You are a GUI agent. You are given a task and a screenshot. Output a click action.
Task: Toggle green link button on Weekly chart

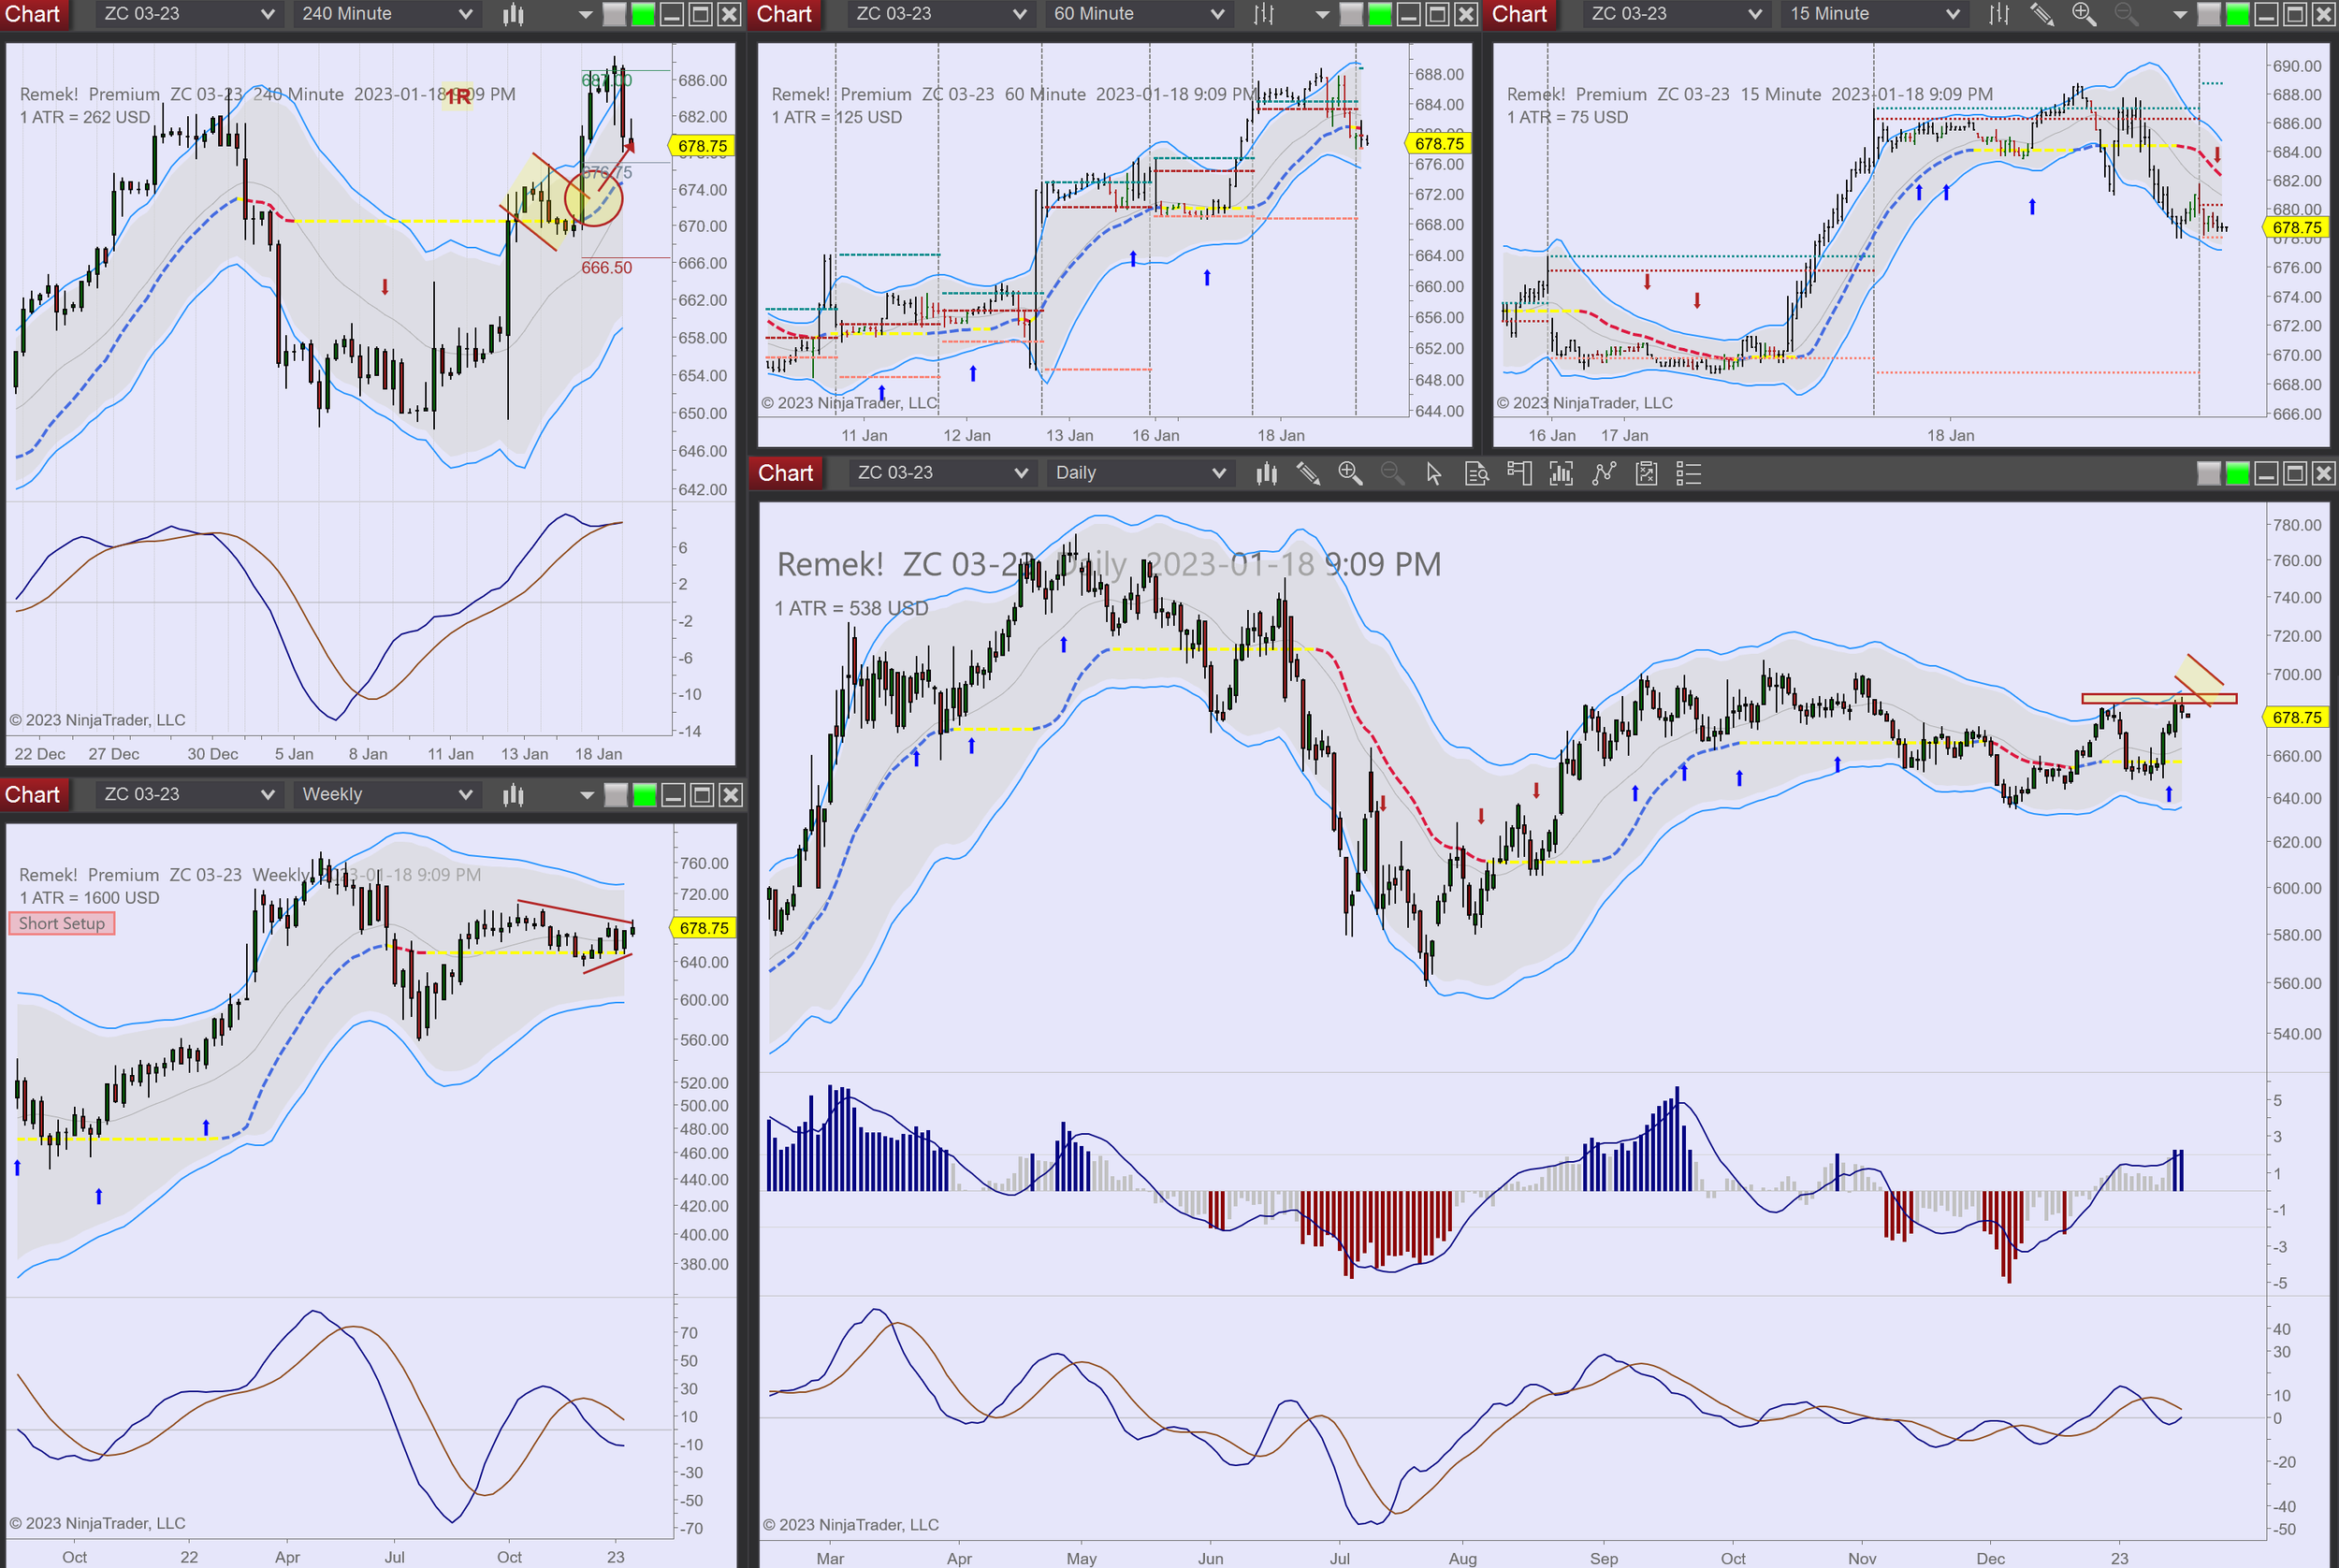[645, 795]
